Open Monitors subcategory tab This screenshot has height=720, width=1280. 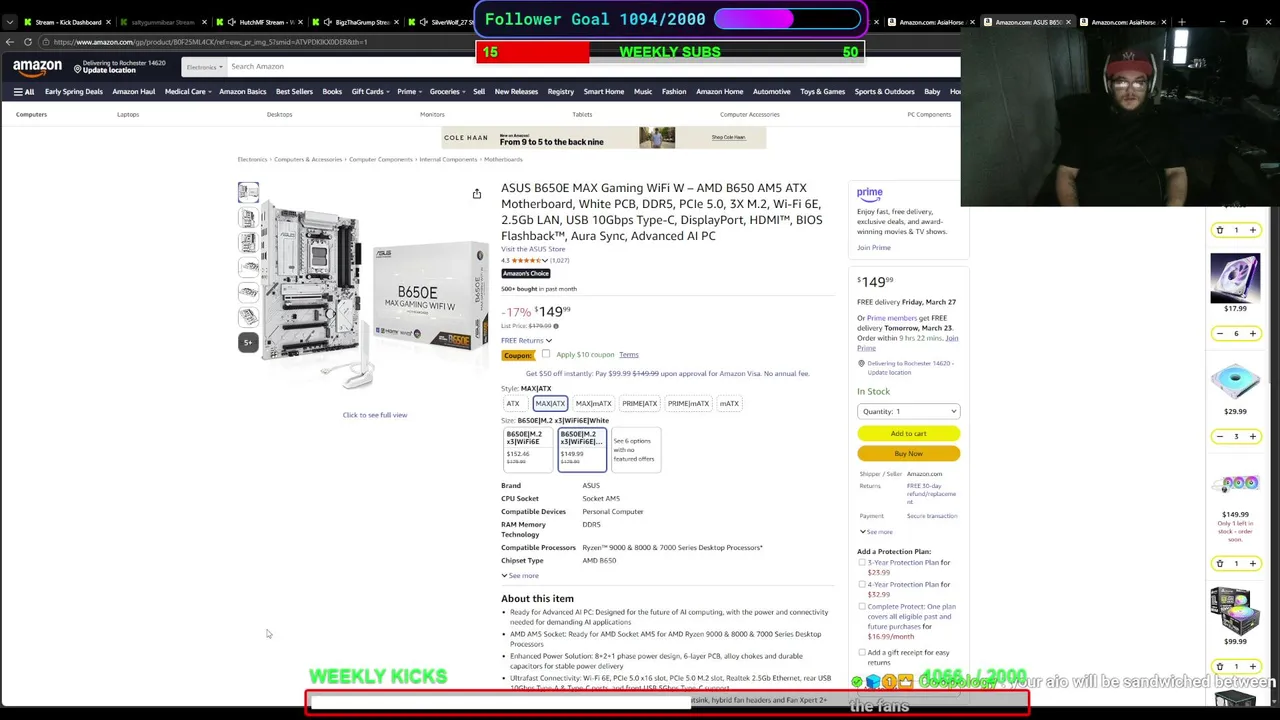tap(432, 115)
